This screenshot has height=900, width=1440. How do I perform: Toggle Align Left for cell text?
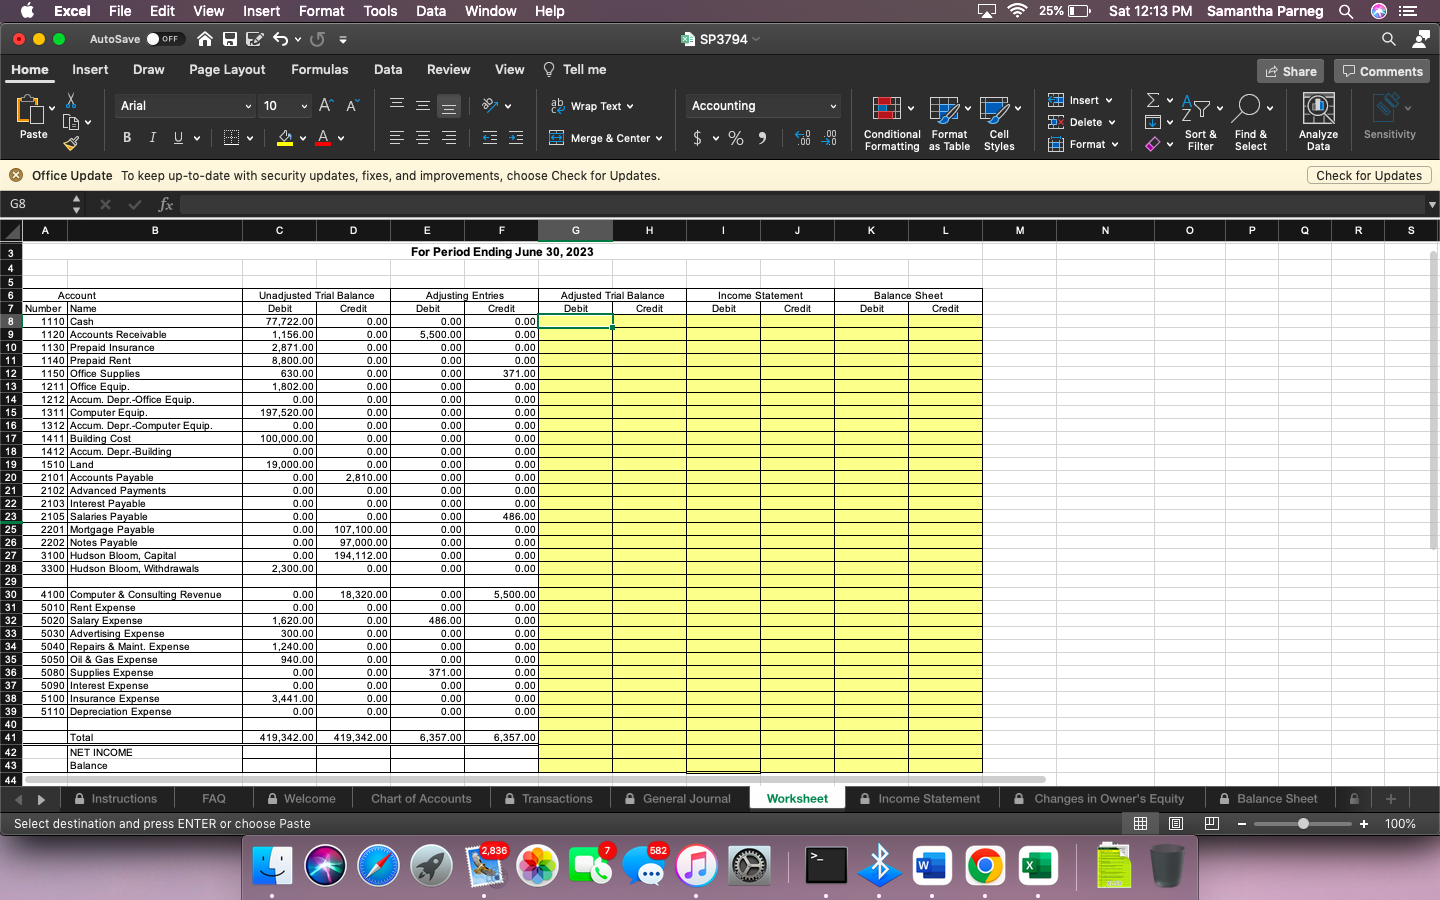pos(397,138)
